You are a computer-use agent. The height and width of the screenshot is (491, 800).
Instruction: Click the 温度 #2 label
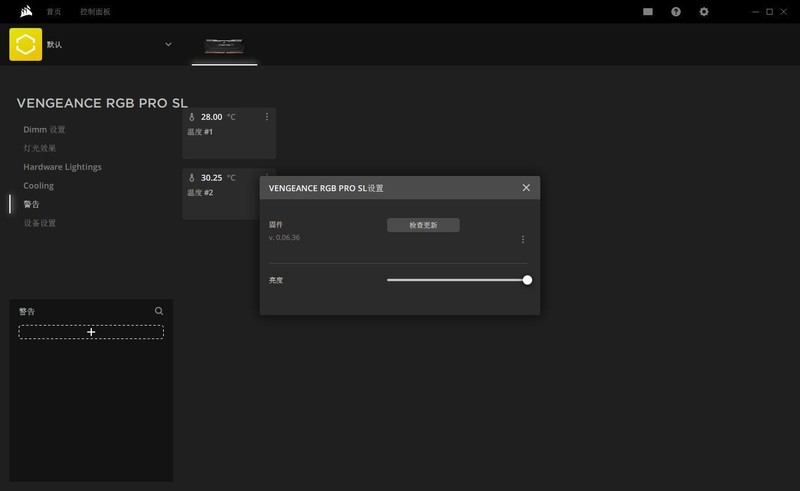(200, 192)
